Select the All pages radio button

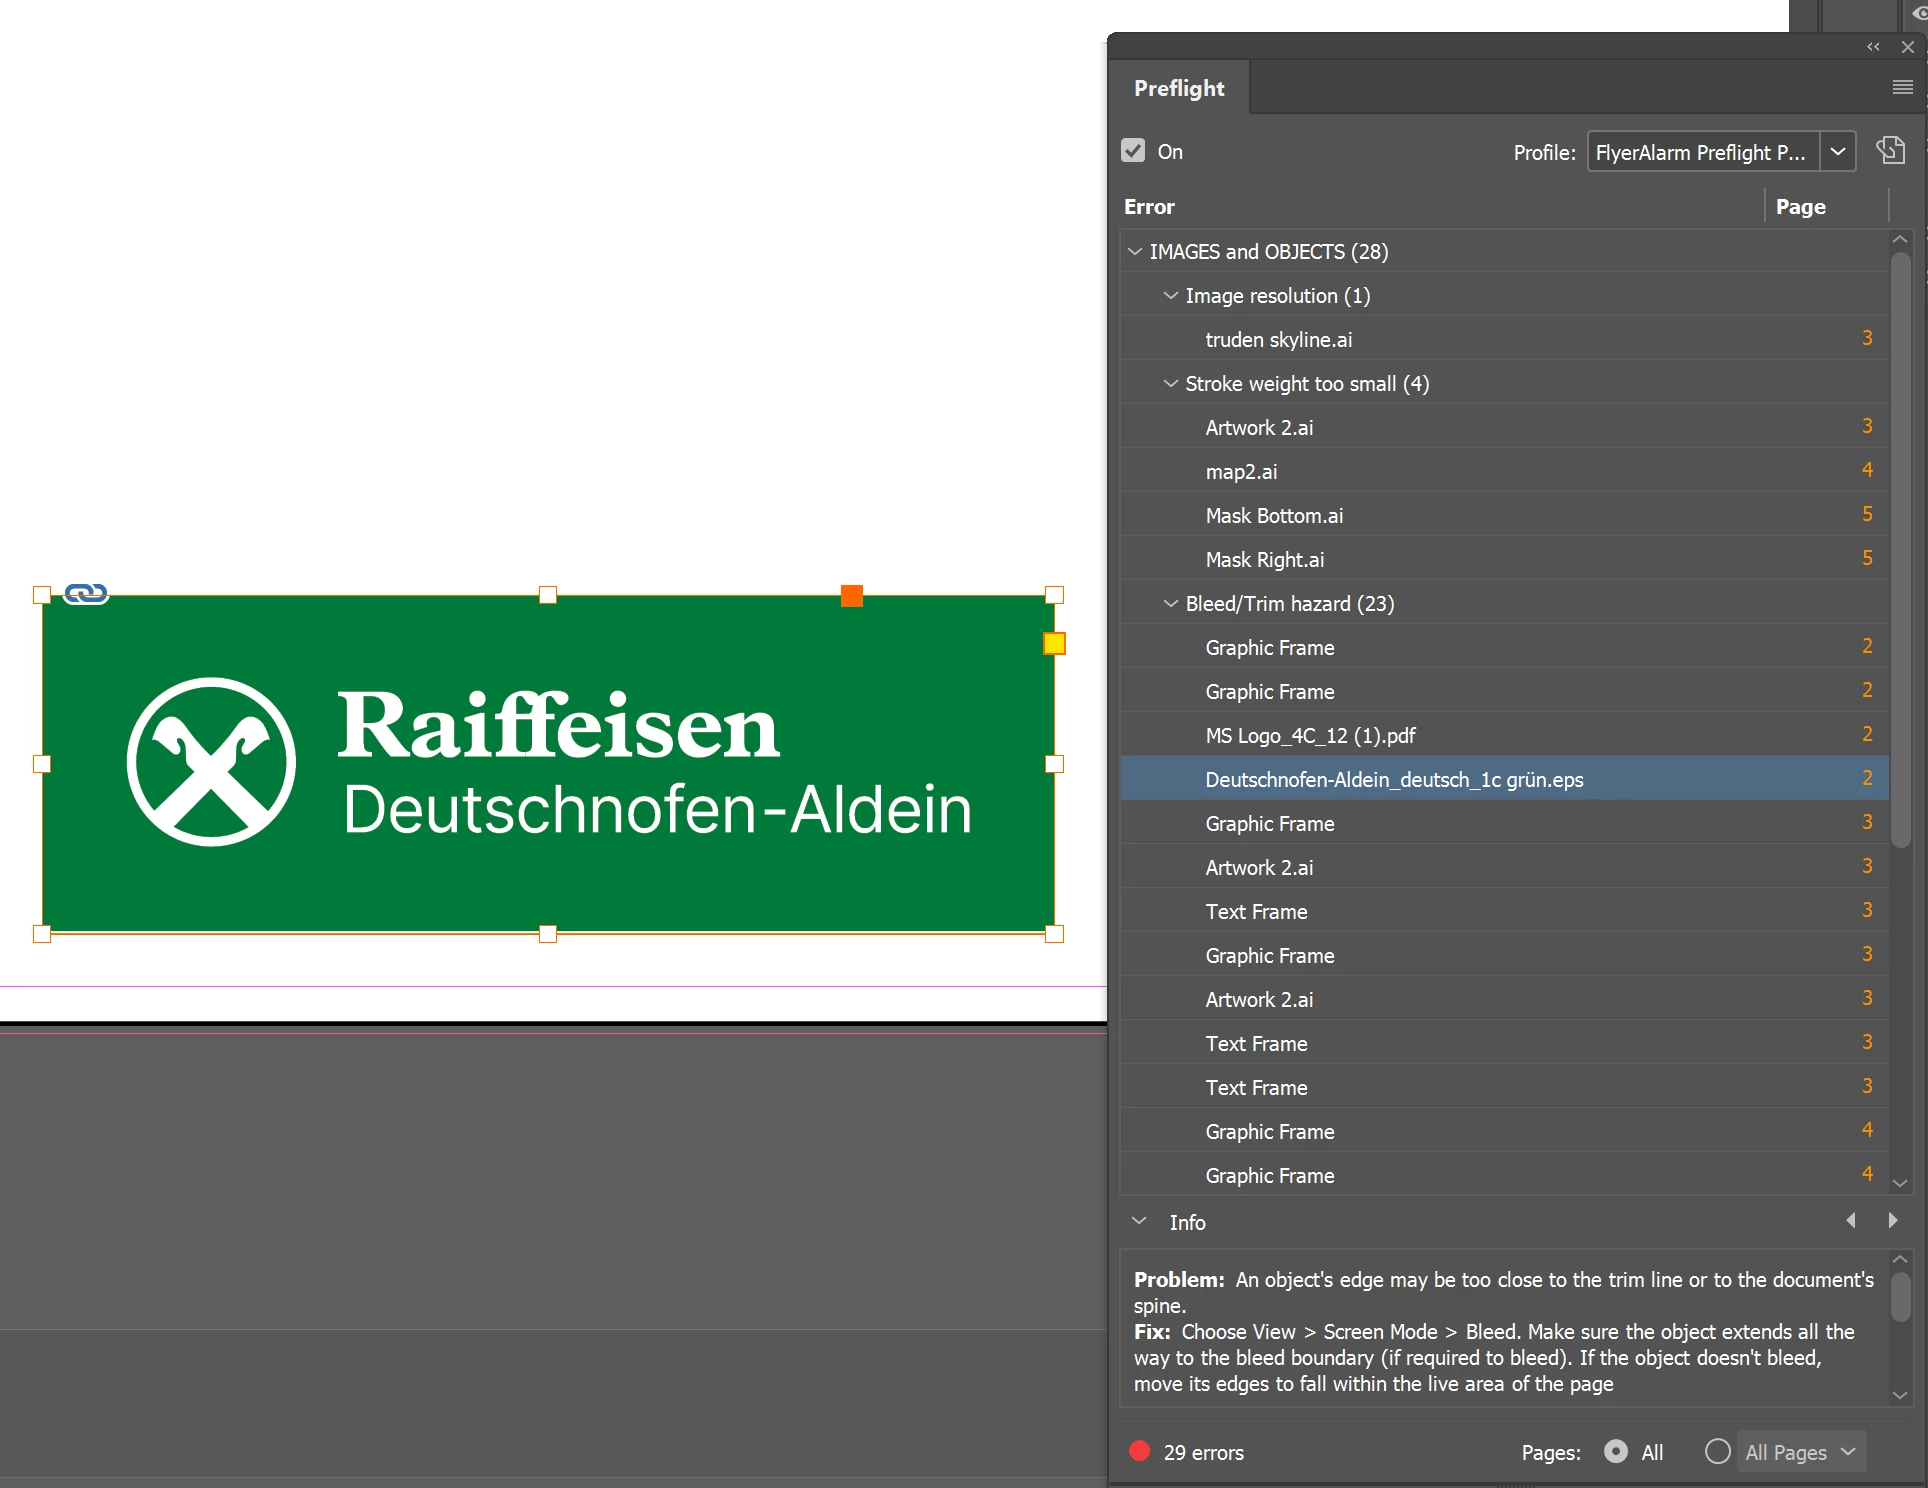click(x=1615, y=1451)
